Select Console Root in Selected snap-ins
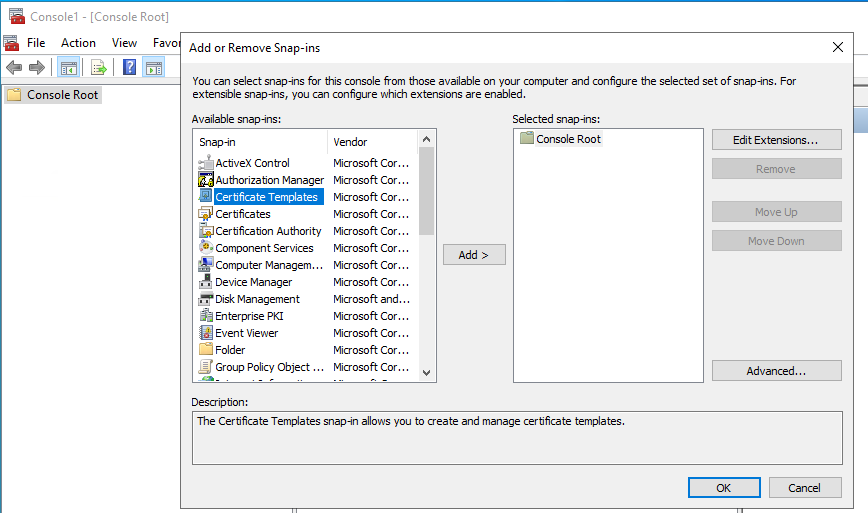Viewport: 868px width, 513px height. [568, 139]
